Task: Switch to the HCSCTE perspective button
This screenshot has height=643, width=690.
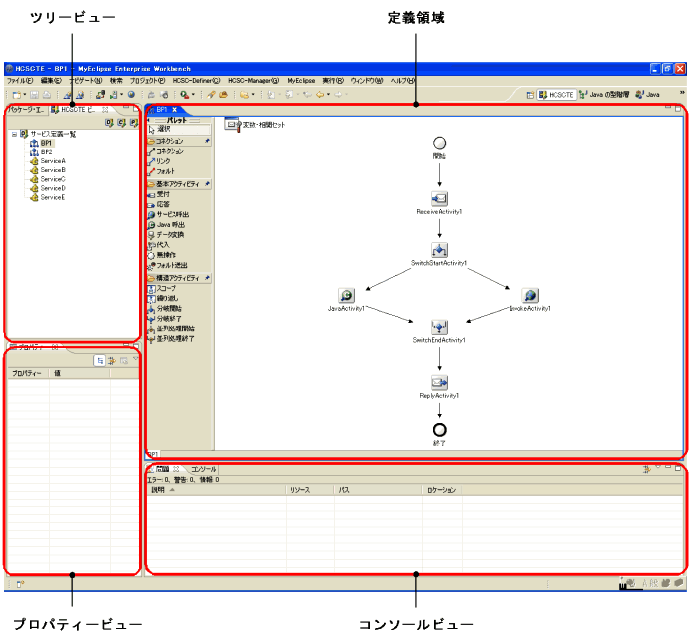Action: point(557,95)
